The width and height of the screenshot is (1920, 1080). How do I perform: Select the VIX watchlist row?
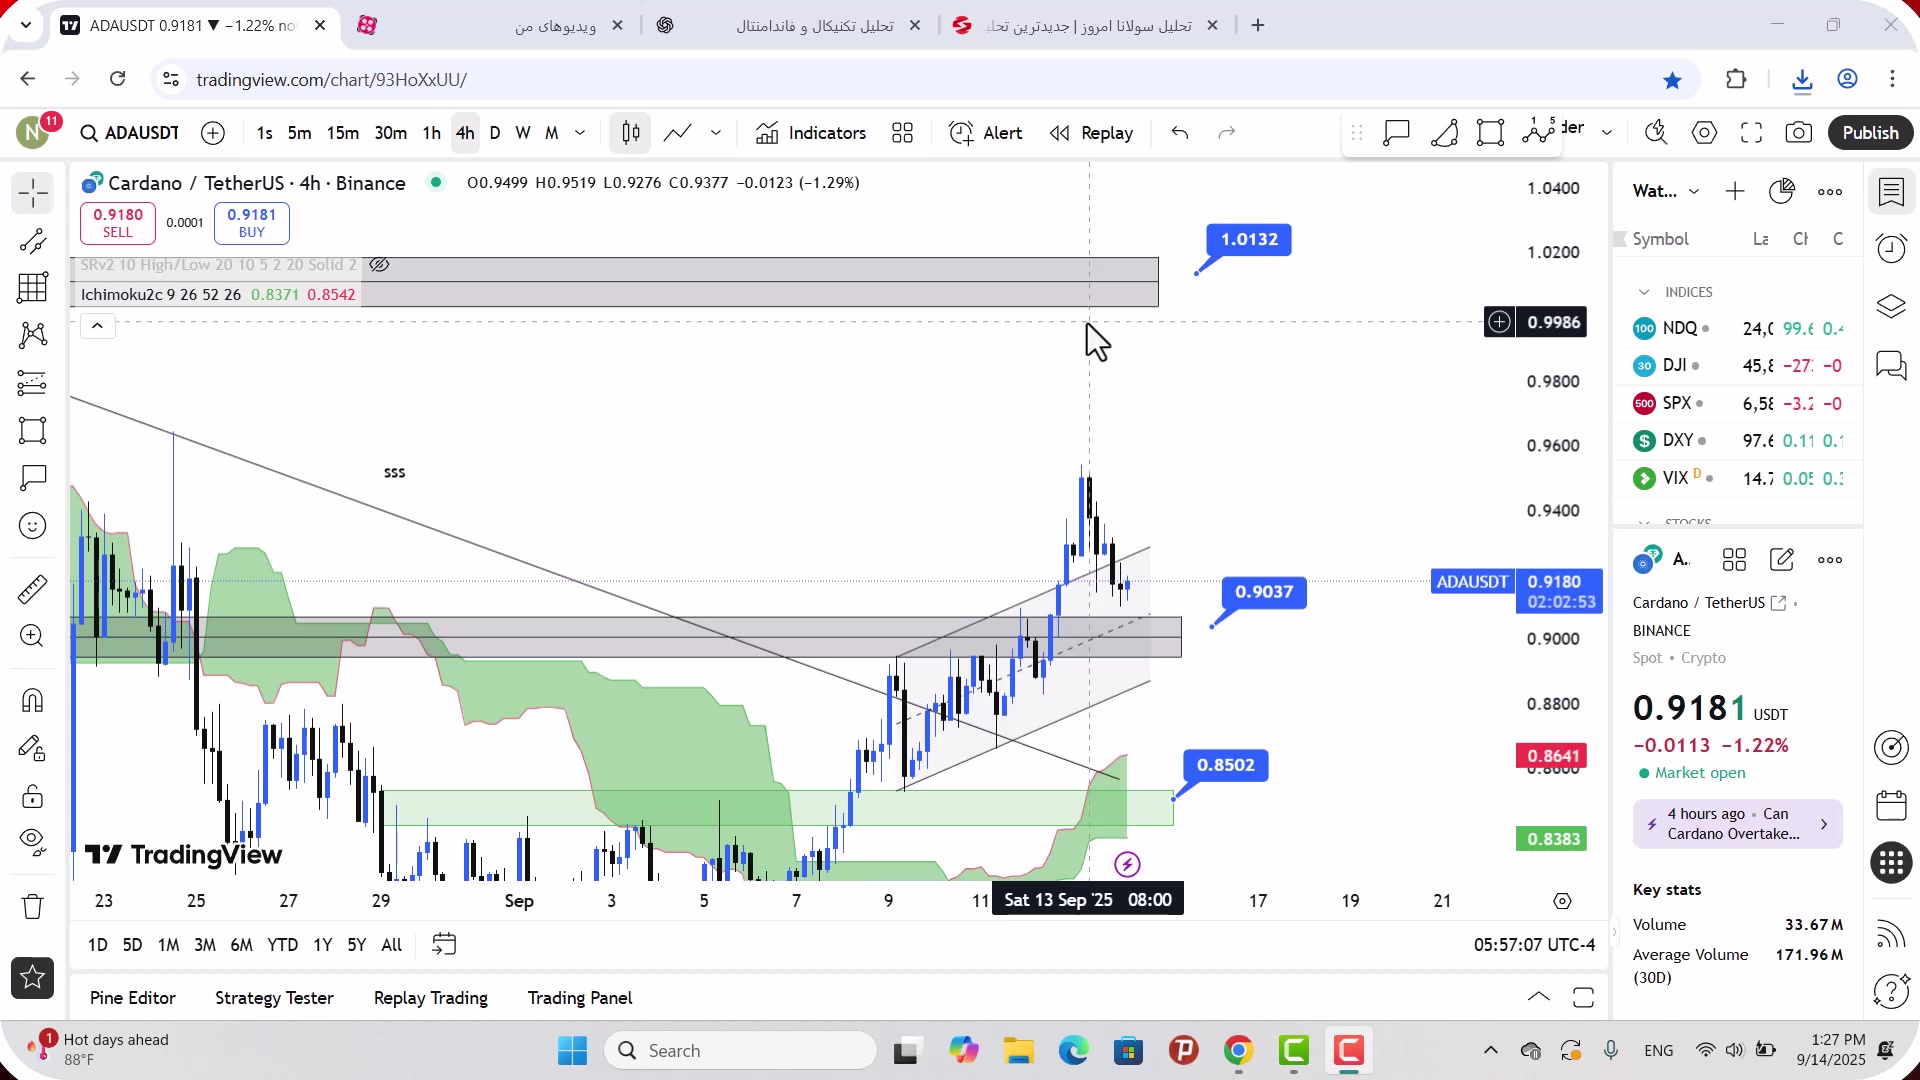click(x=1737, y=478)
